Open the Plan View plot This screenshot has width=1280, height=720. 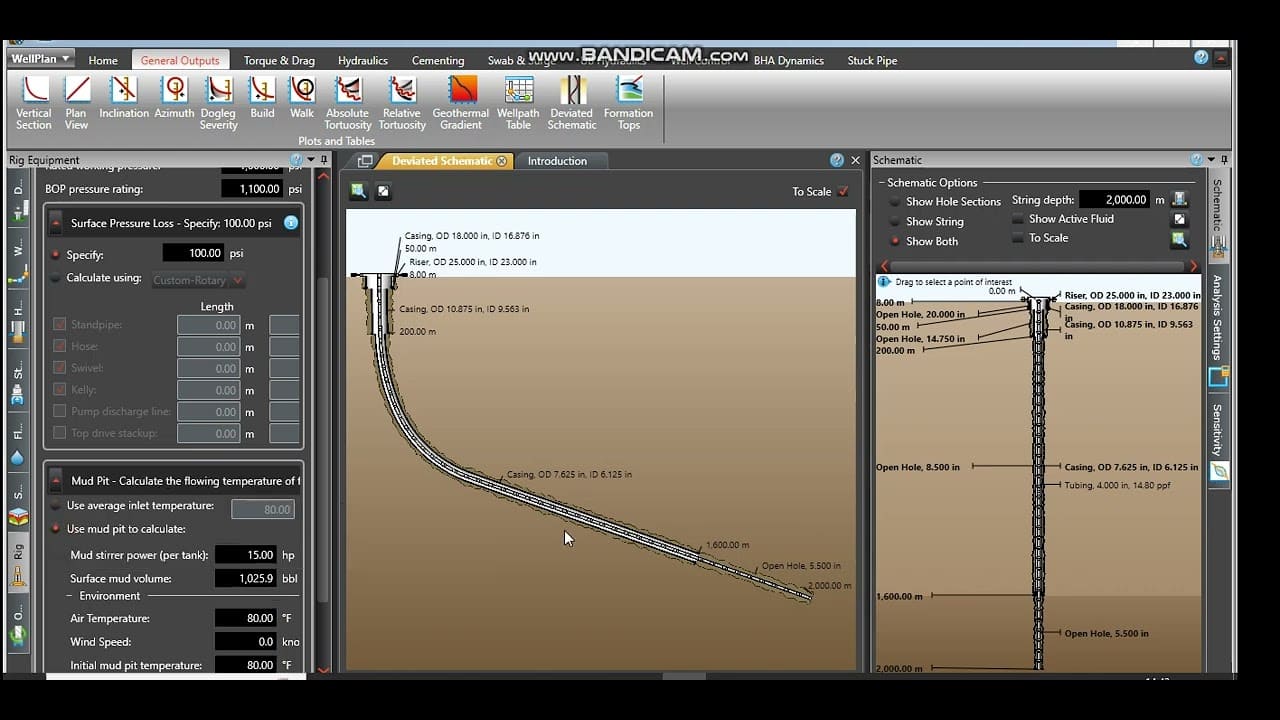click(x=76, y=103)
